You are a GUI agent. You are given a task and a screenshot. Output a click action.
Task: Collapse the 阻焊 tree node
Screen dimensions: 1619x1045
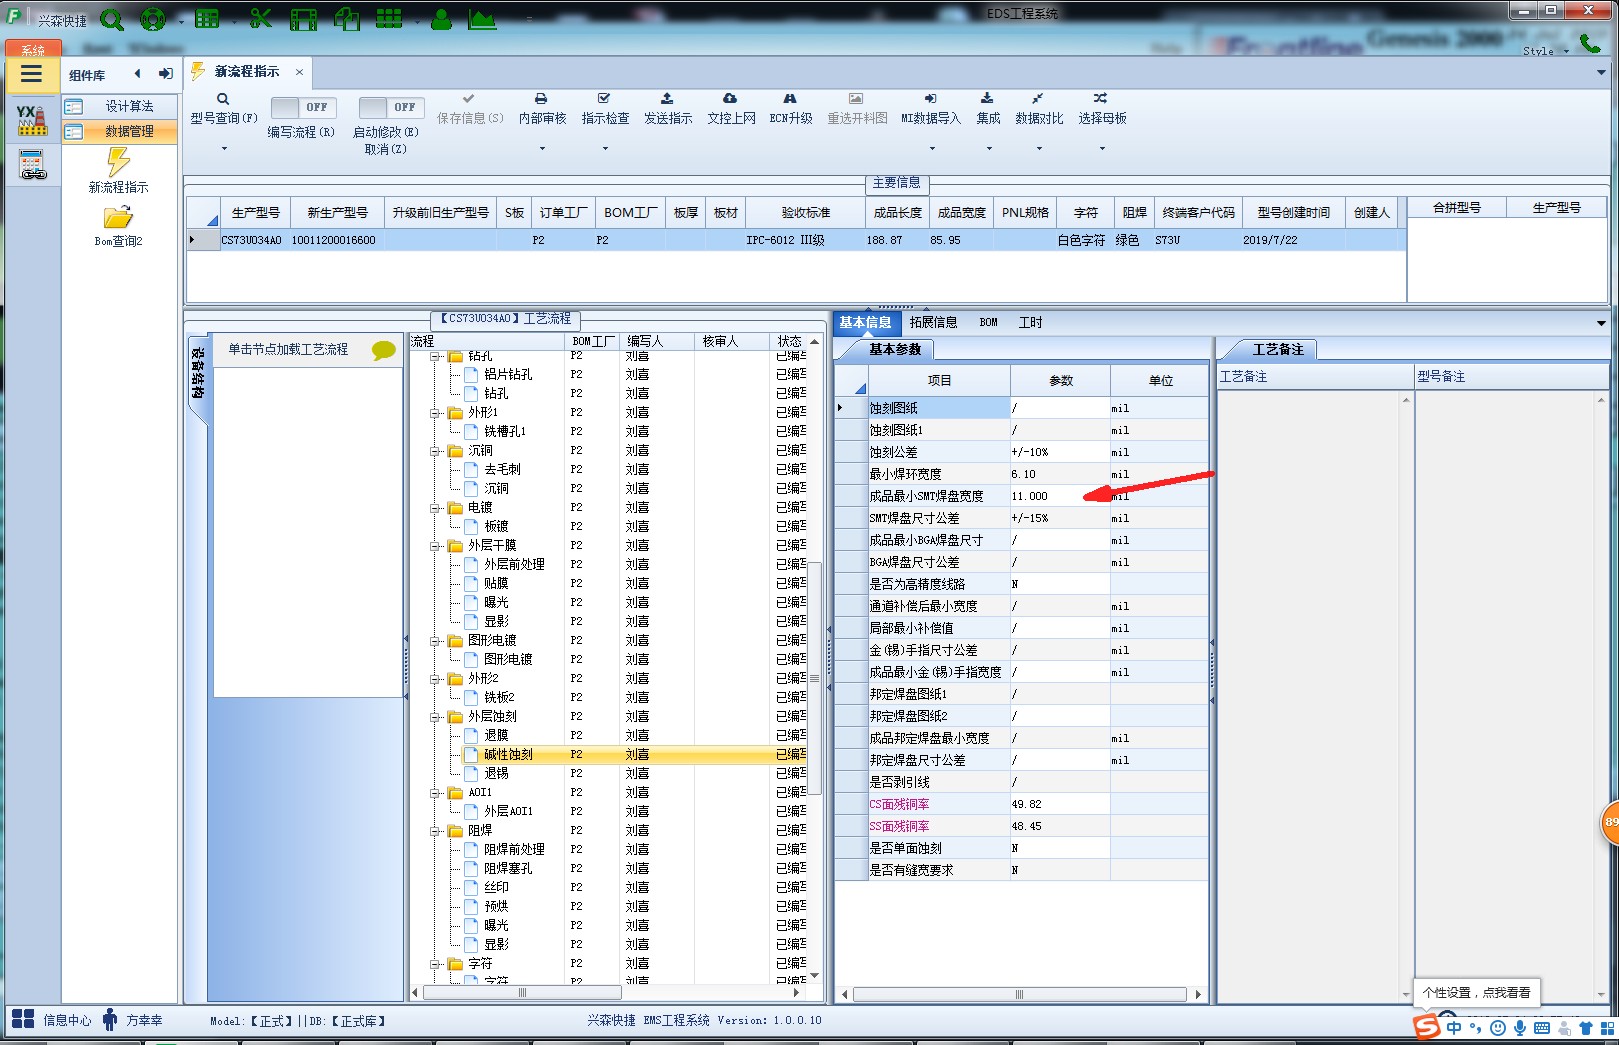435,831
